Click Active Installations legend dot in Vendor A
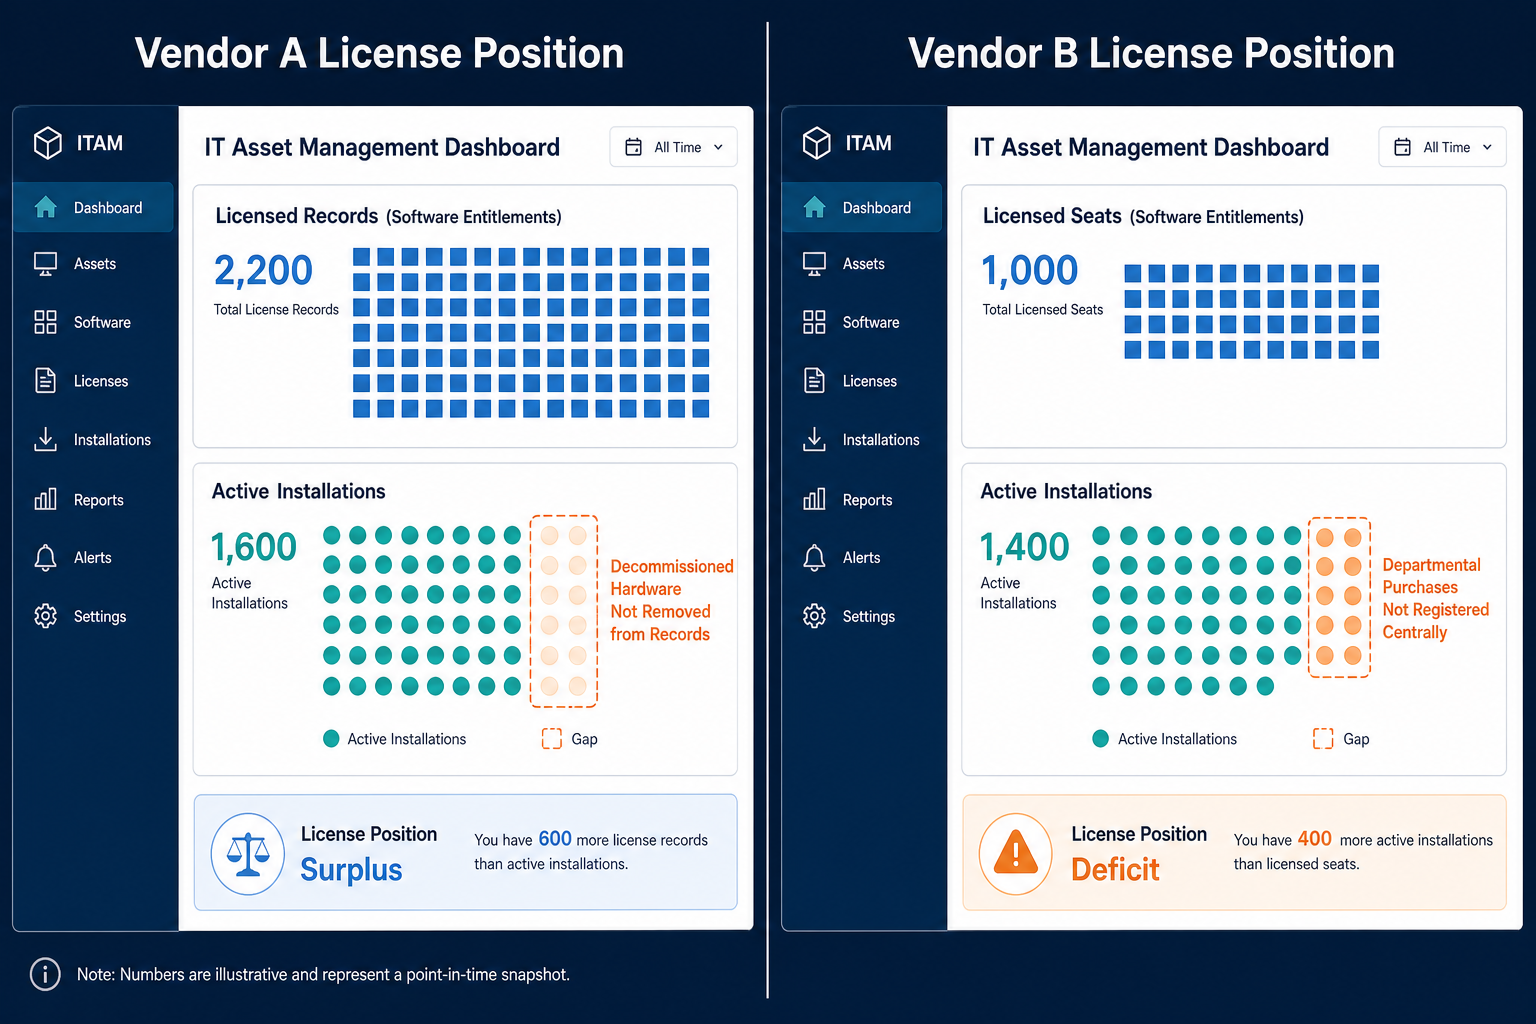Viewport: 1536px width, 1024px height. tap(331, 739)
